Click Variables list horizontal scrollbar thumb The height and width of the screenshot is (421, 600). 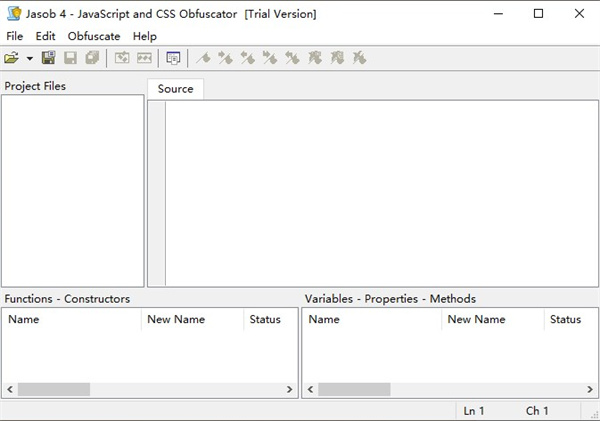354,390
